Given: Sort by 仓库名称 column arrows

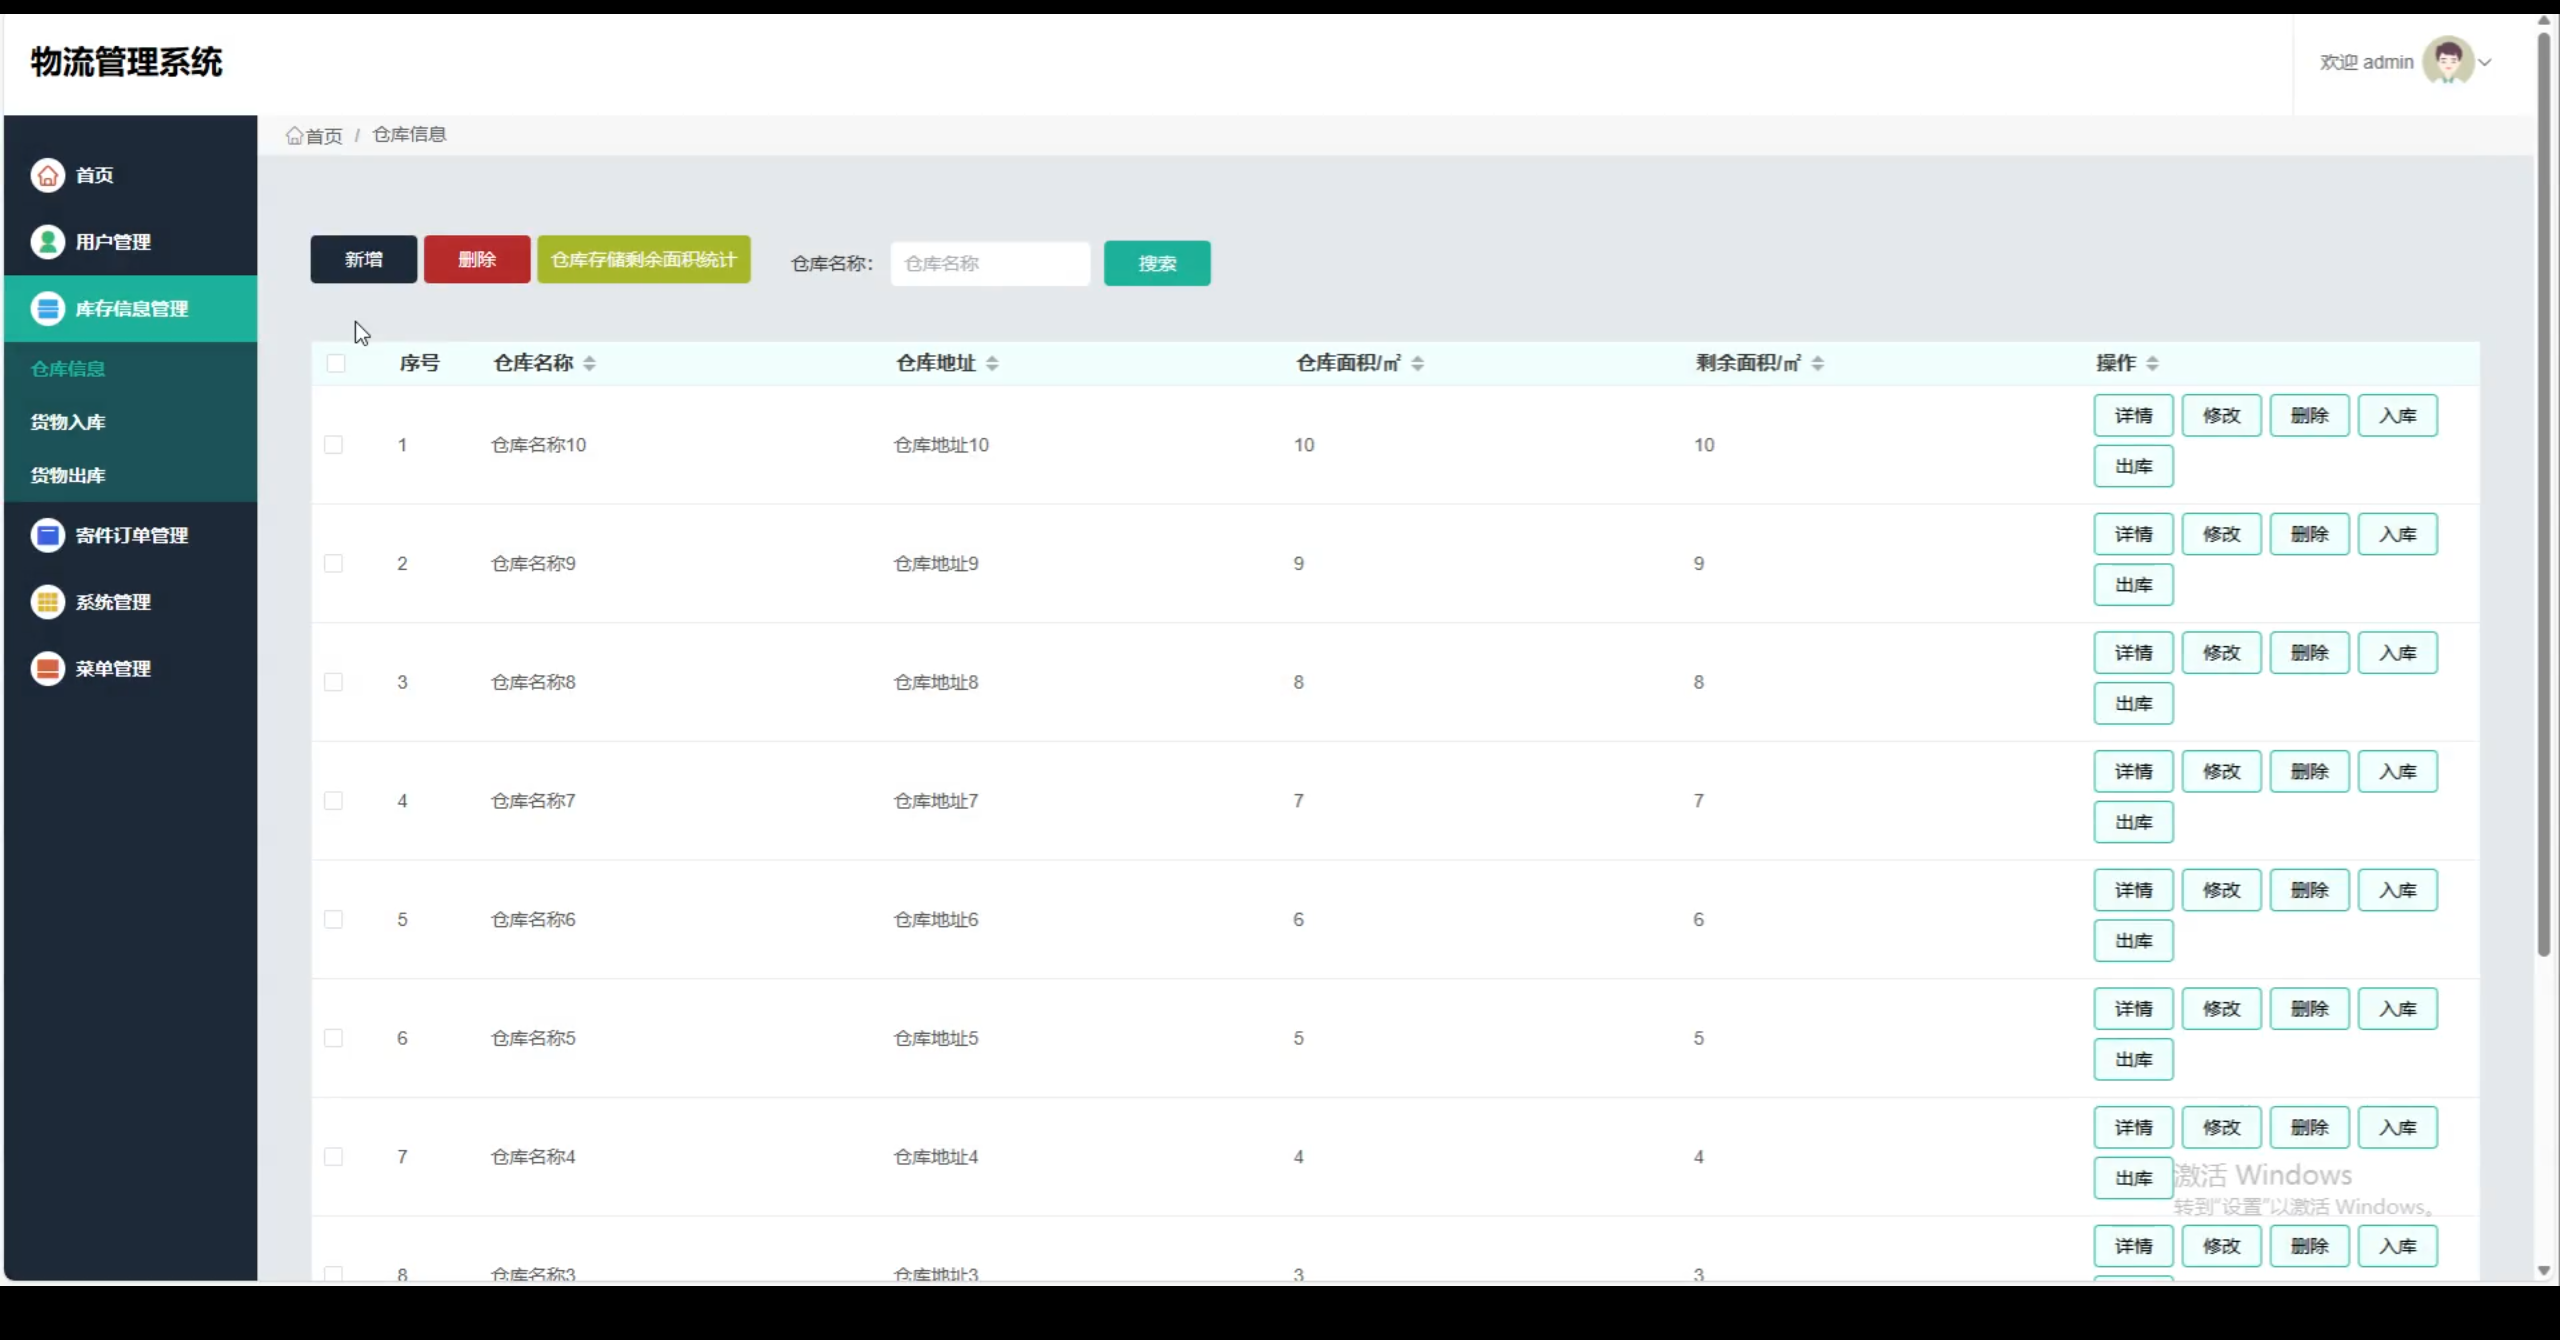Looking at the screenshot, I should click(x=590, y=363).
